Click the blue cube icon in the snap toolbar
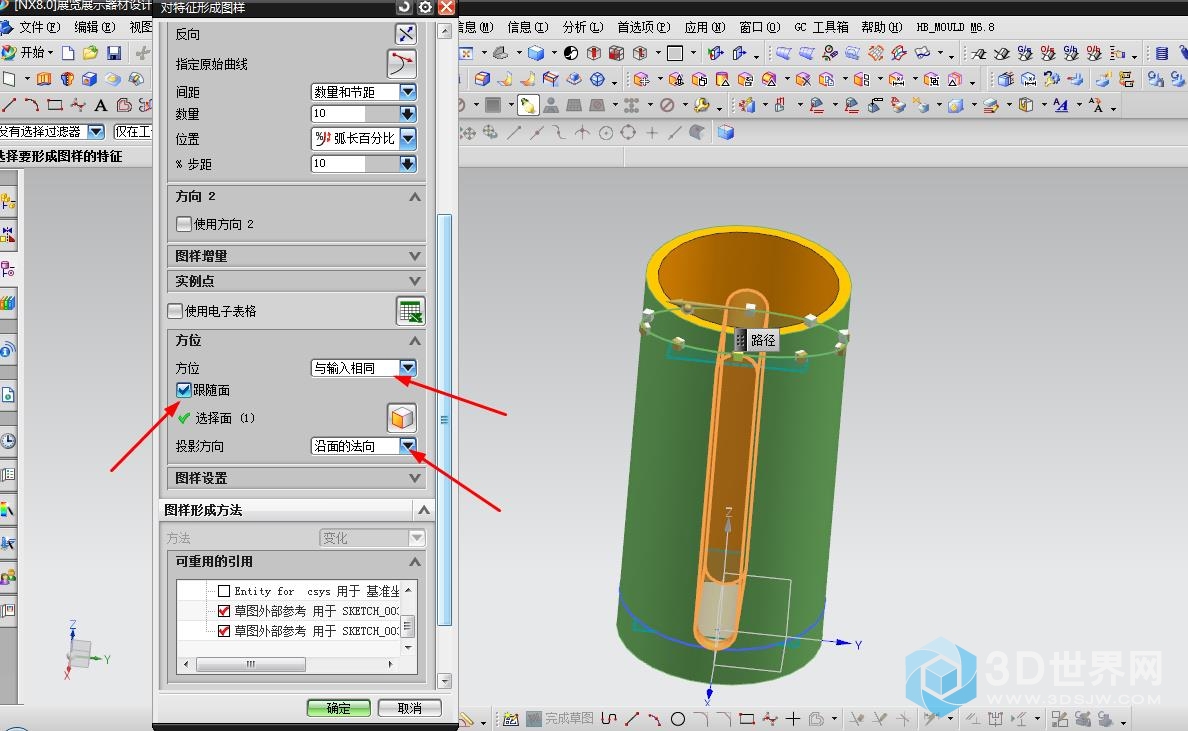The image size is (1188, 731). 726,133
